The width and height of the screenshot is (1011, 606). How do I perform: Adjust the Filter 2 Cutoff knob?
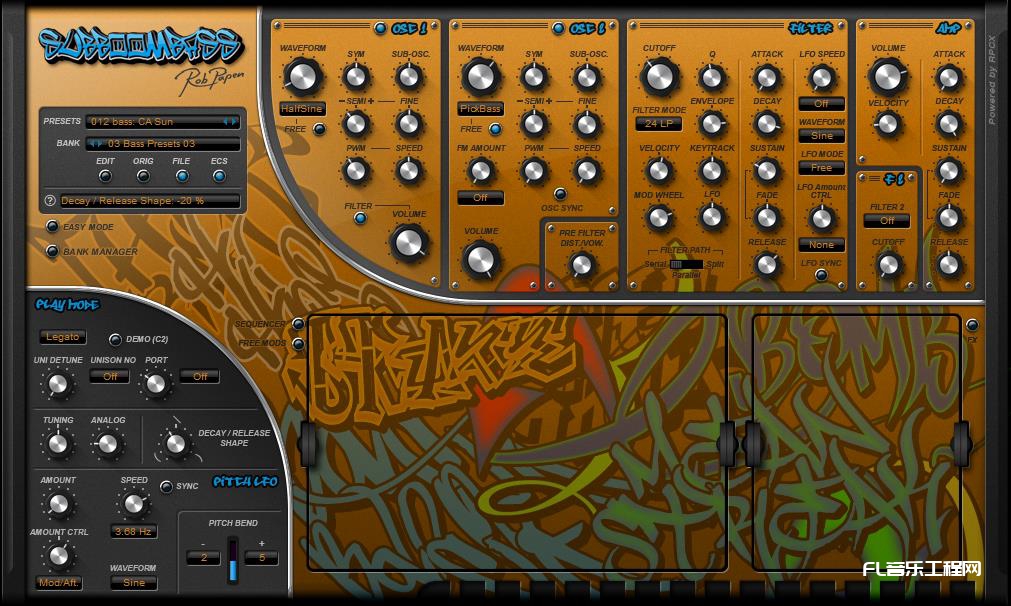888,266
